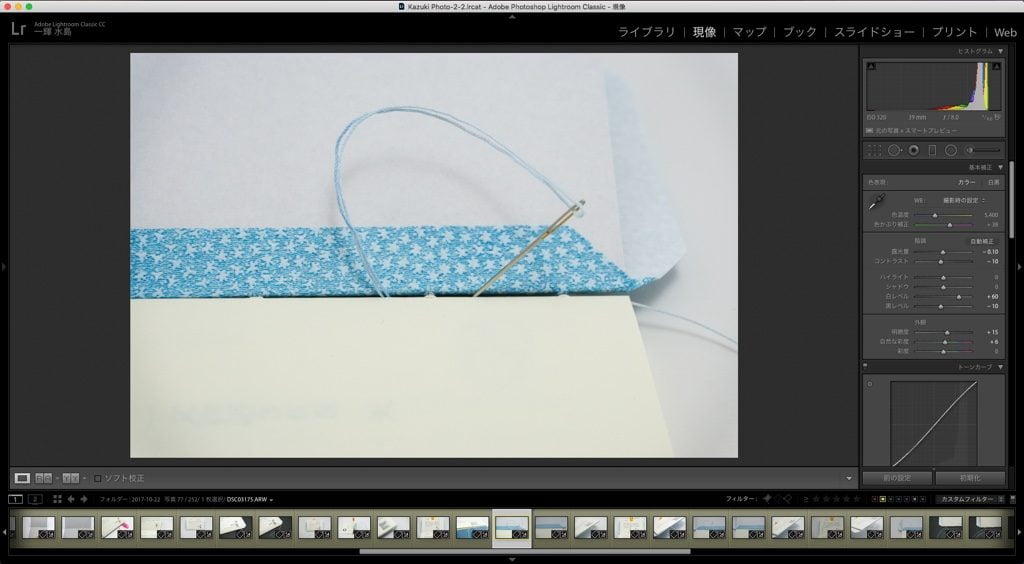Click the 自動補正 button
The height and width of the screenshot is (564, 1024).
click(x=982, y=242)
